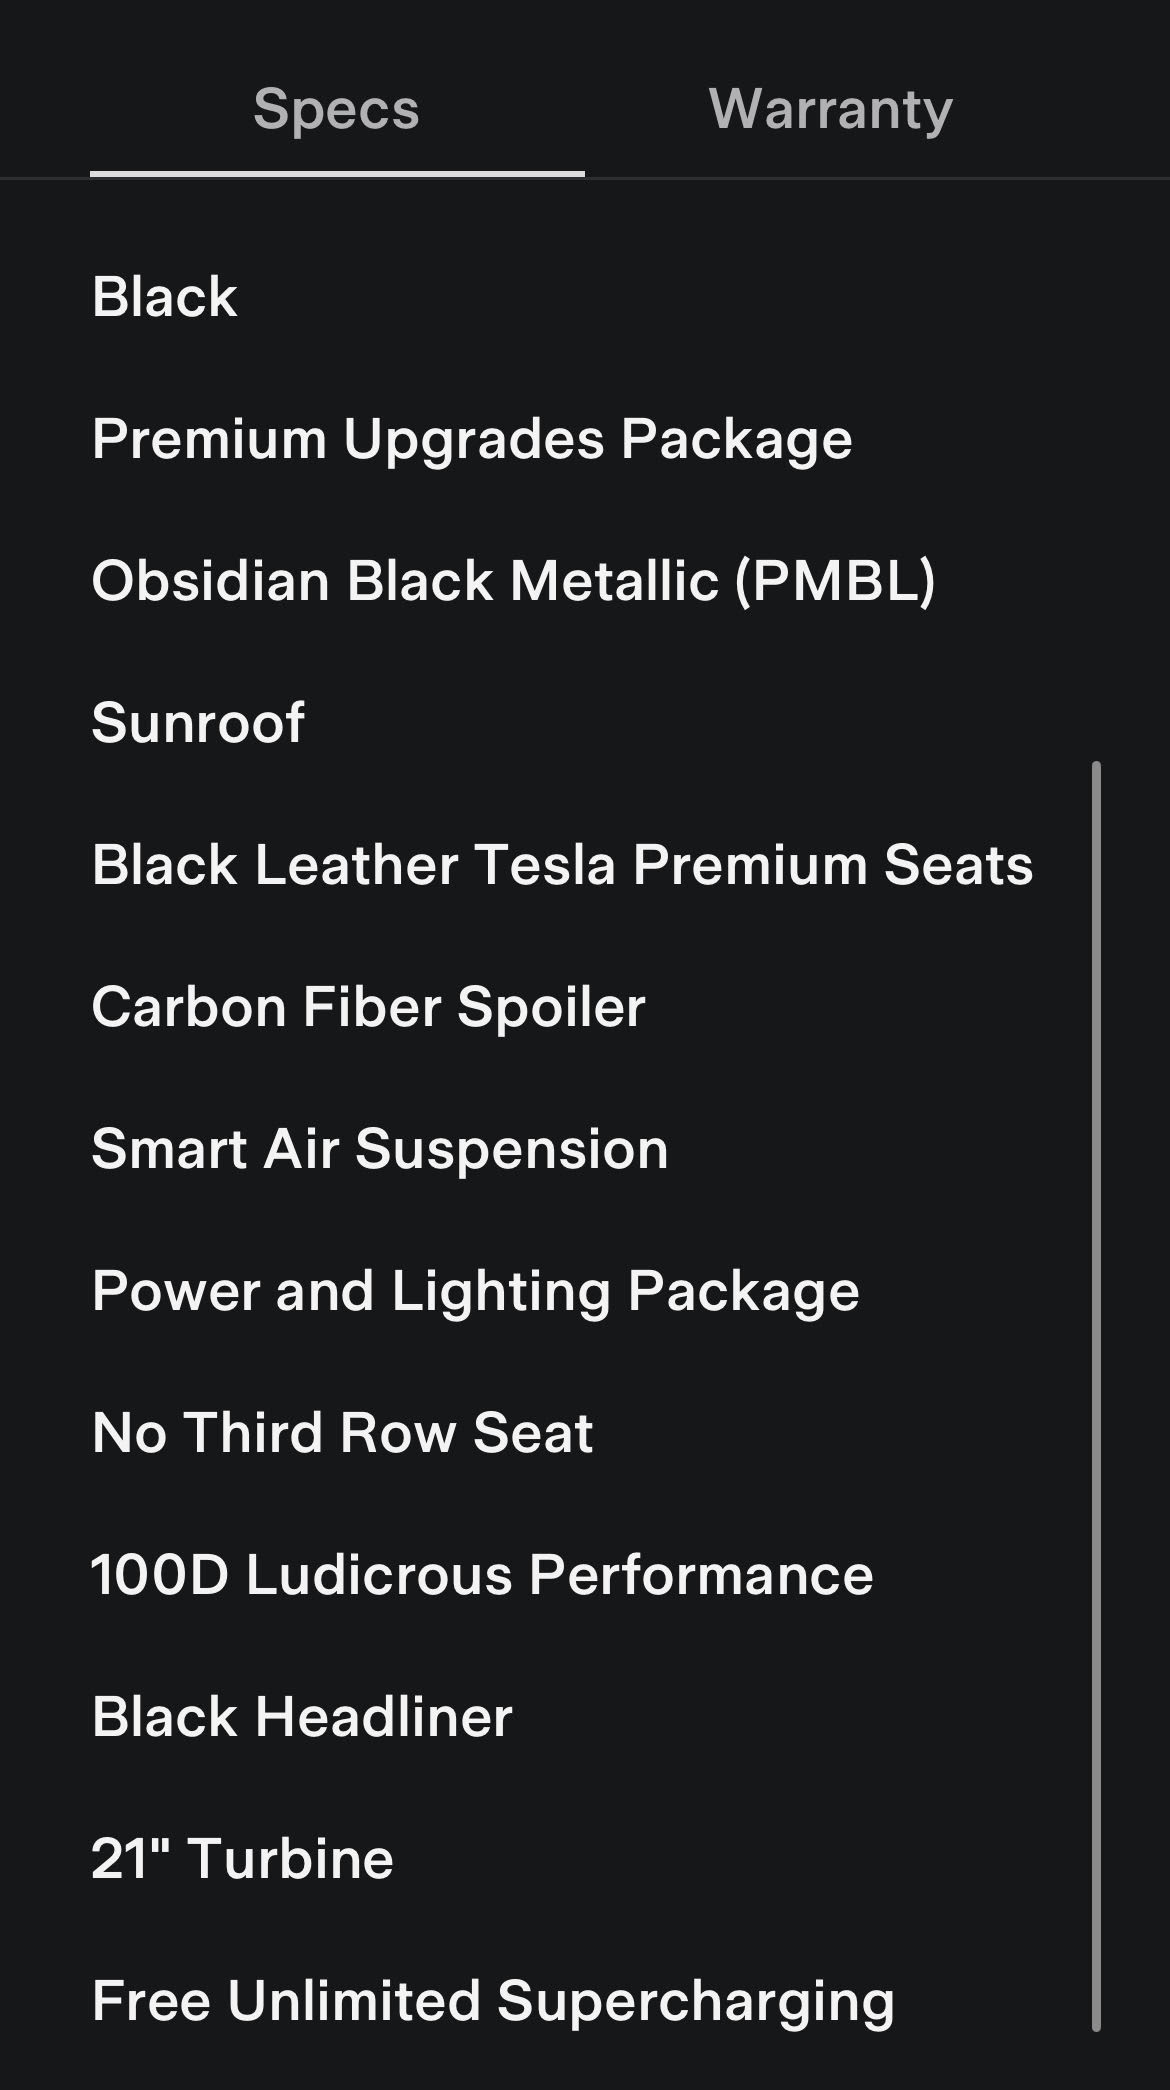Tap the Black spec entry at top

point(165,297)
